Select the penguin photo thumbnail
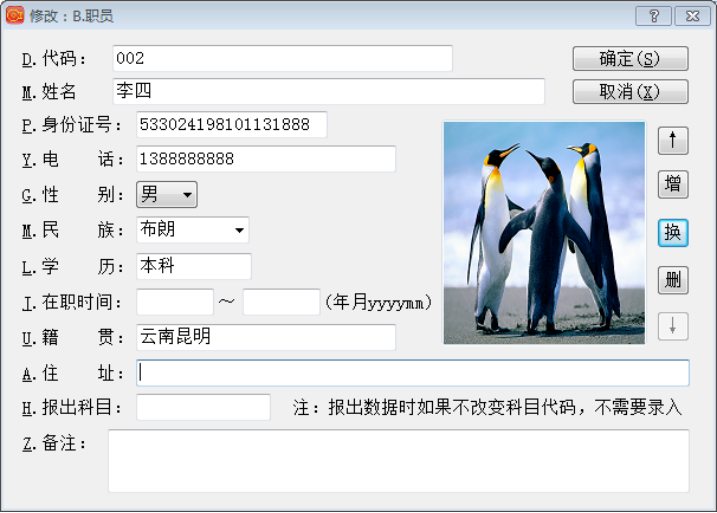This screenshot has height=513, width=717. (544, 232)
